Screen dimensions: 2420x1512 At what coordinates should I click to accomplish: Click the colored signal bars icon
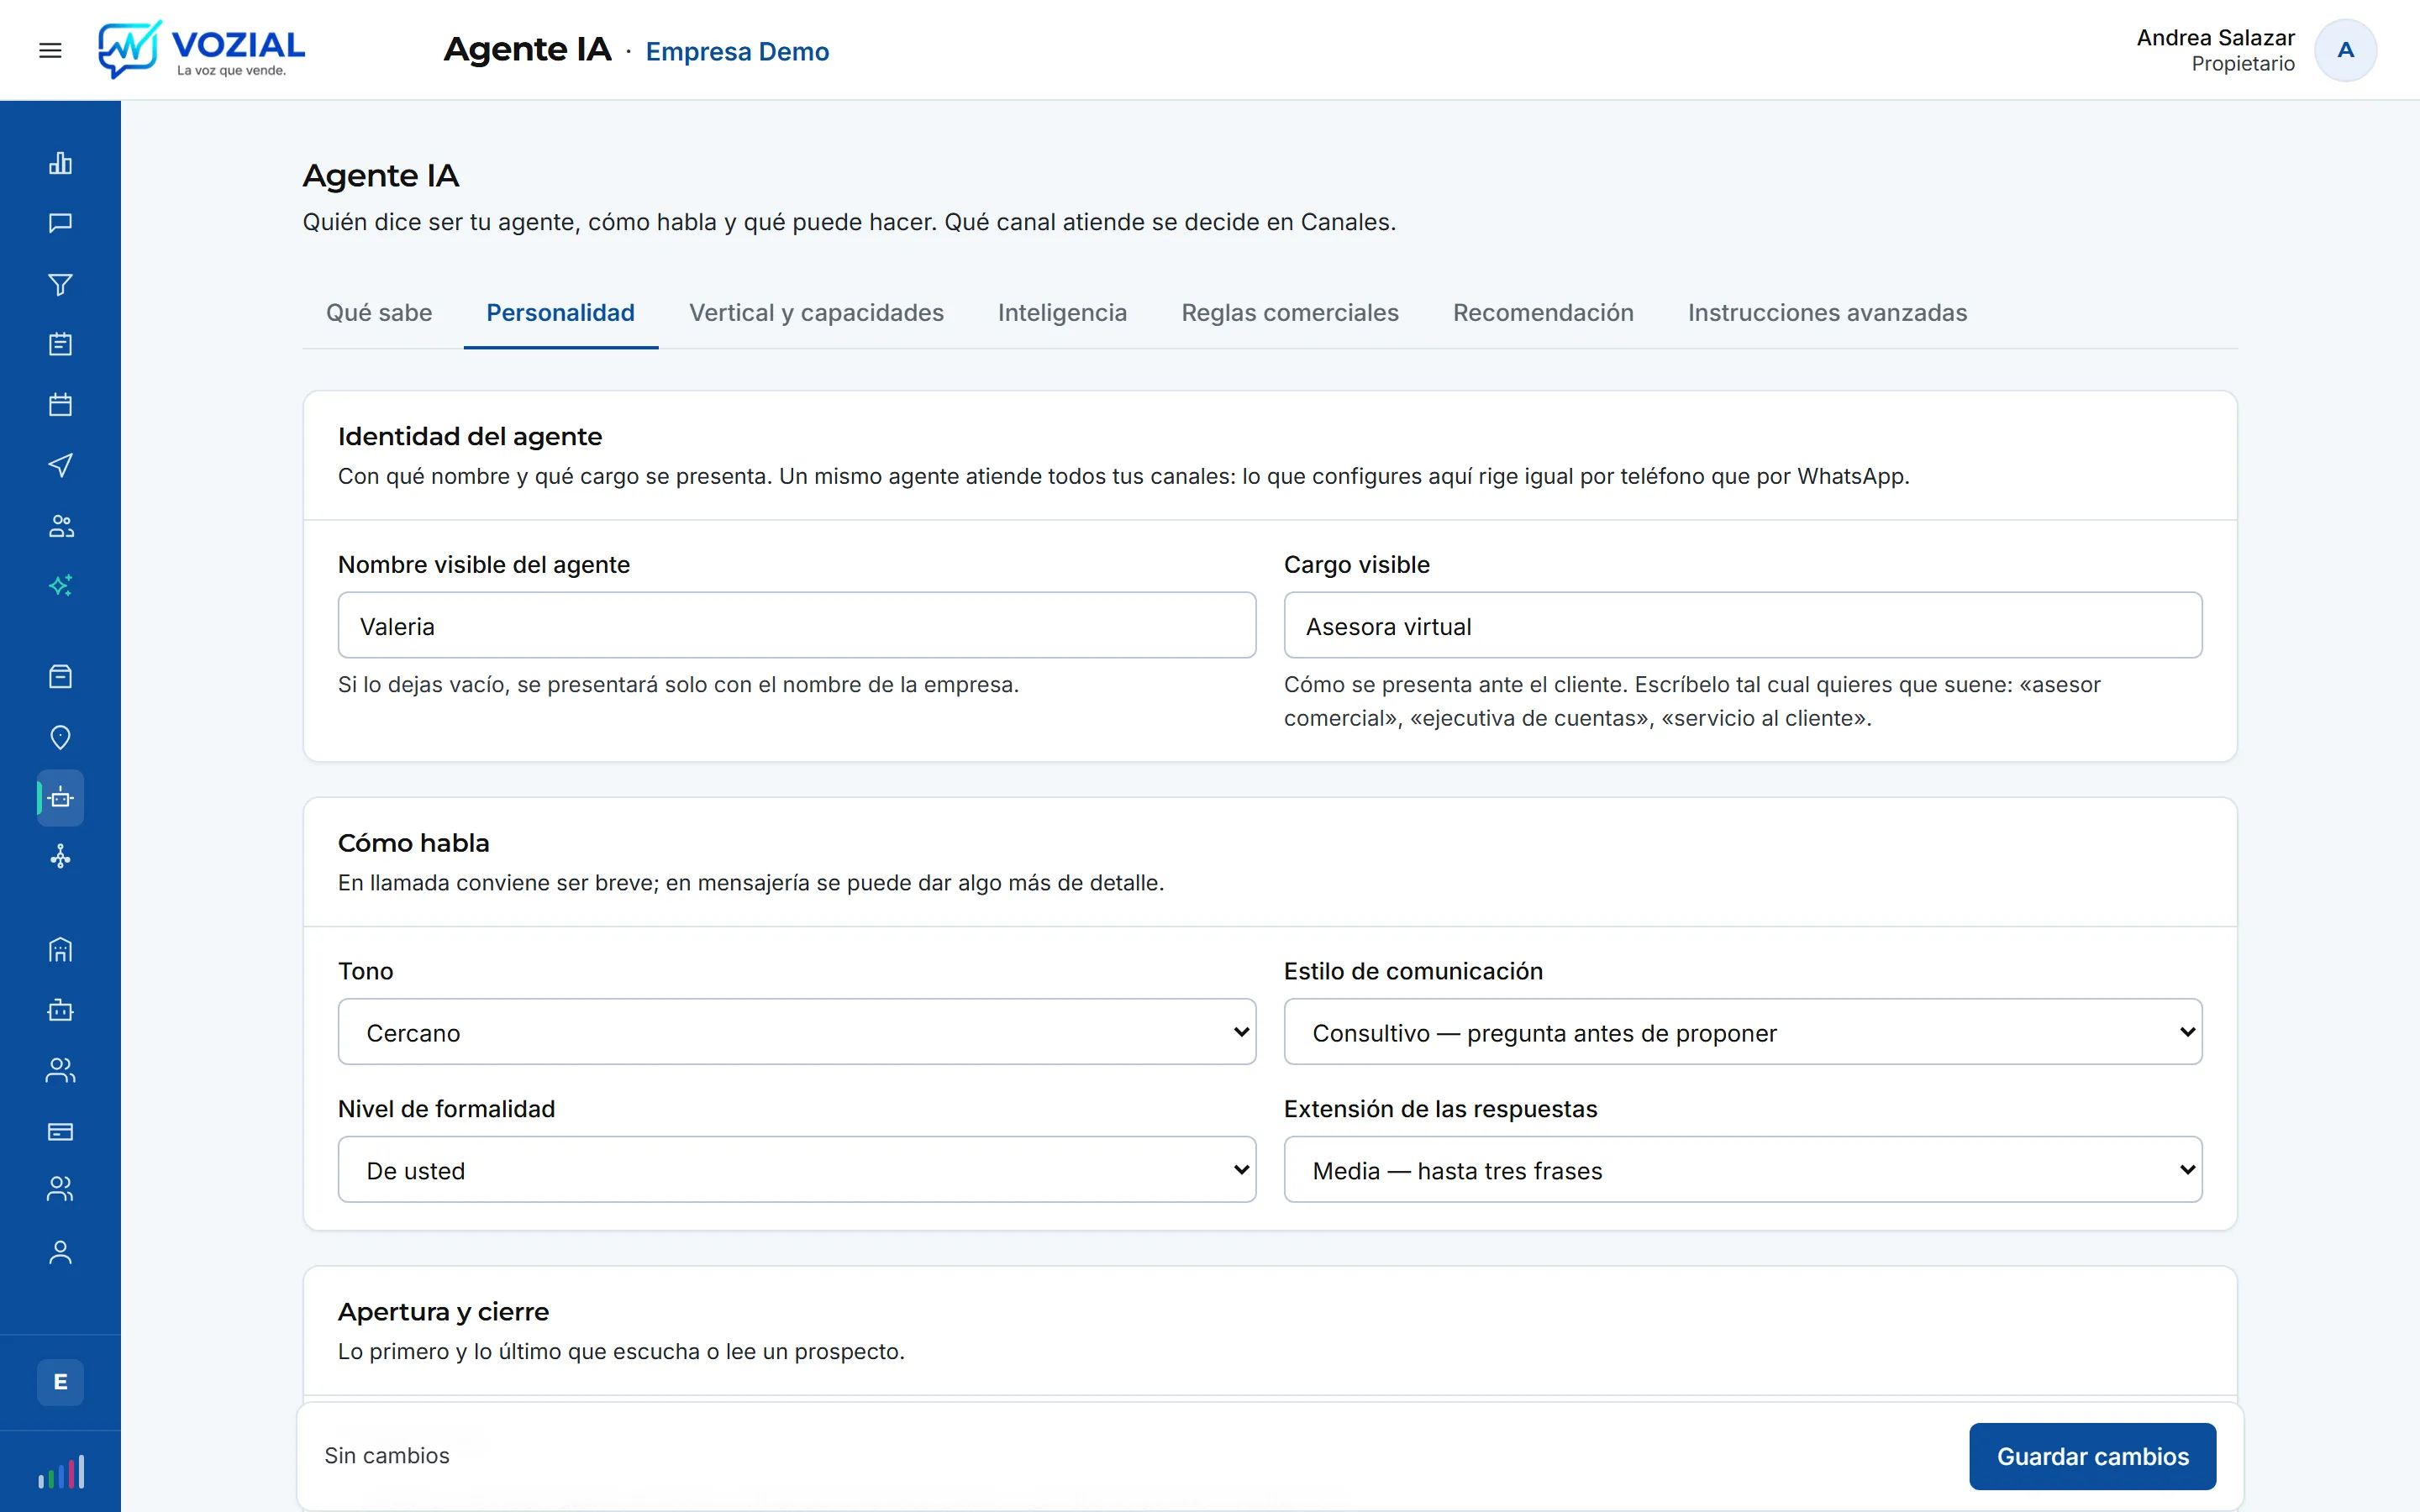(x=60, y=1472)
